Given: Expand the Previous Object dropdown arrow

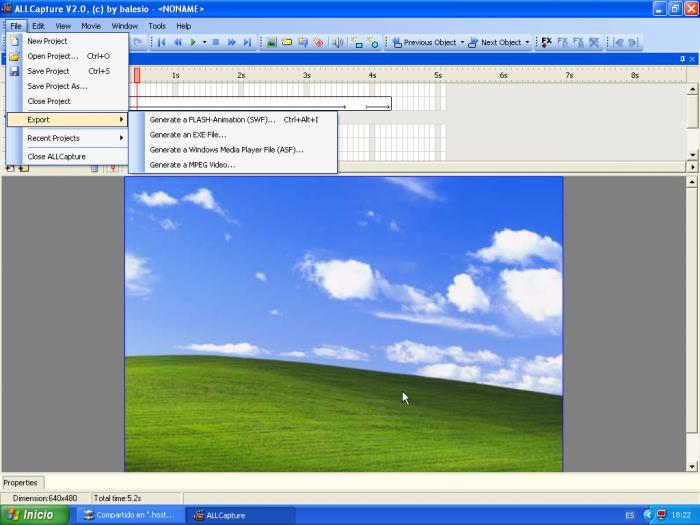Looking at the screenshot, I should (462, 42).
